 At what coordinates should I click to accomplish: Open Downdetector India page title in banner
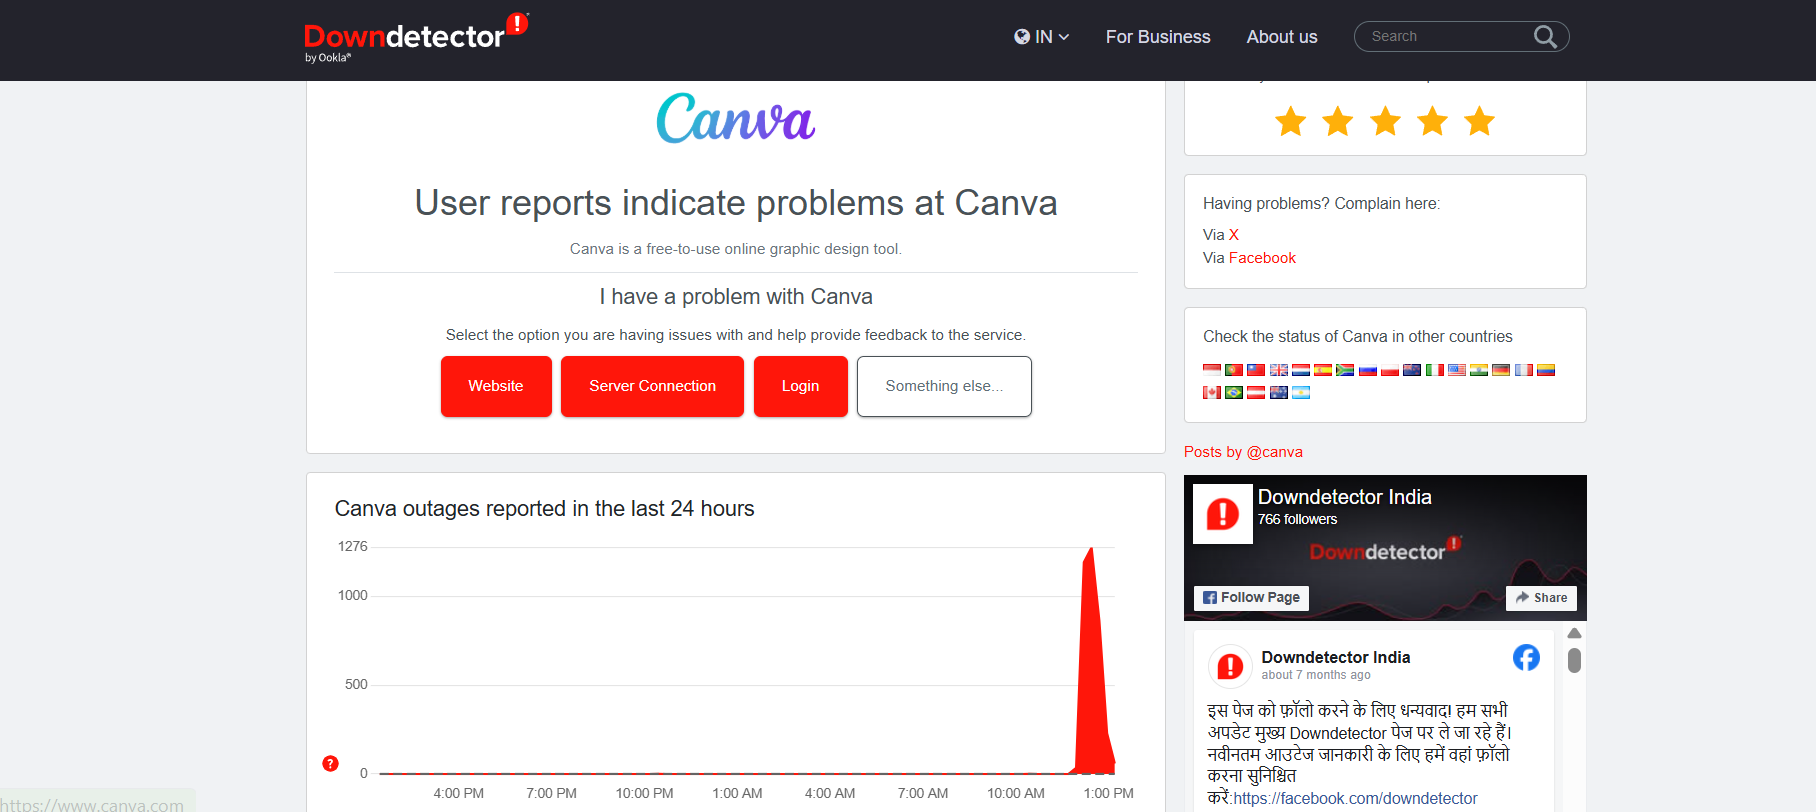point(1344,497)
